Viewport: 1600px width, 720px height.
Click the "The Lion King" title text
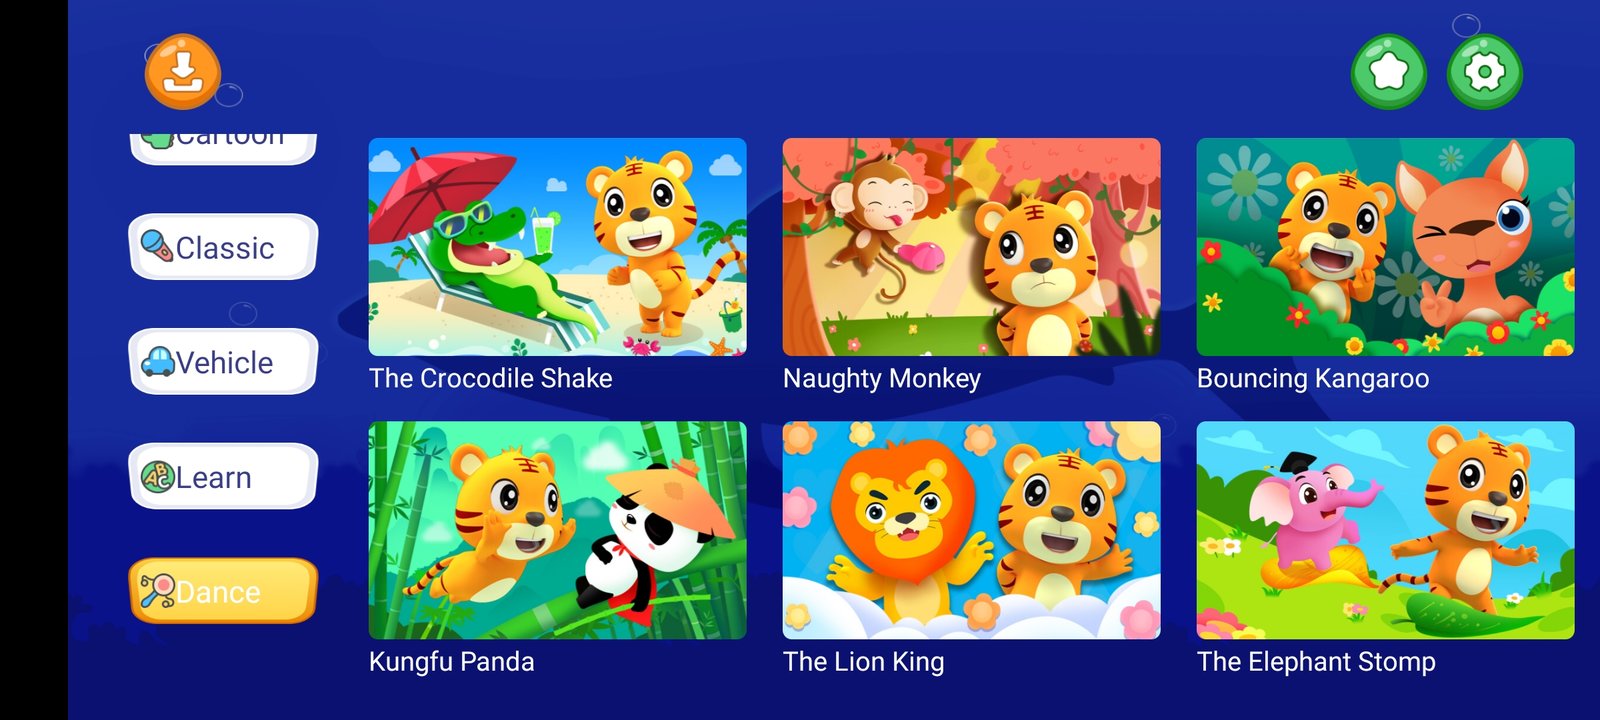[864, 662]
